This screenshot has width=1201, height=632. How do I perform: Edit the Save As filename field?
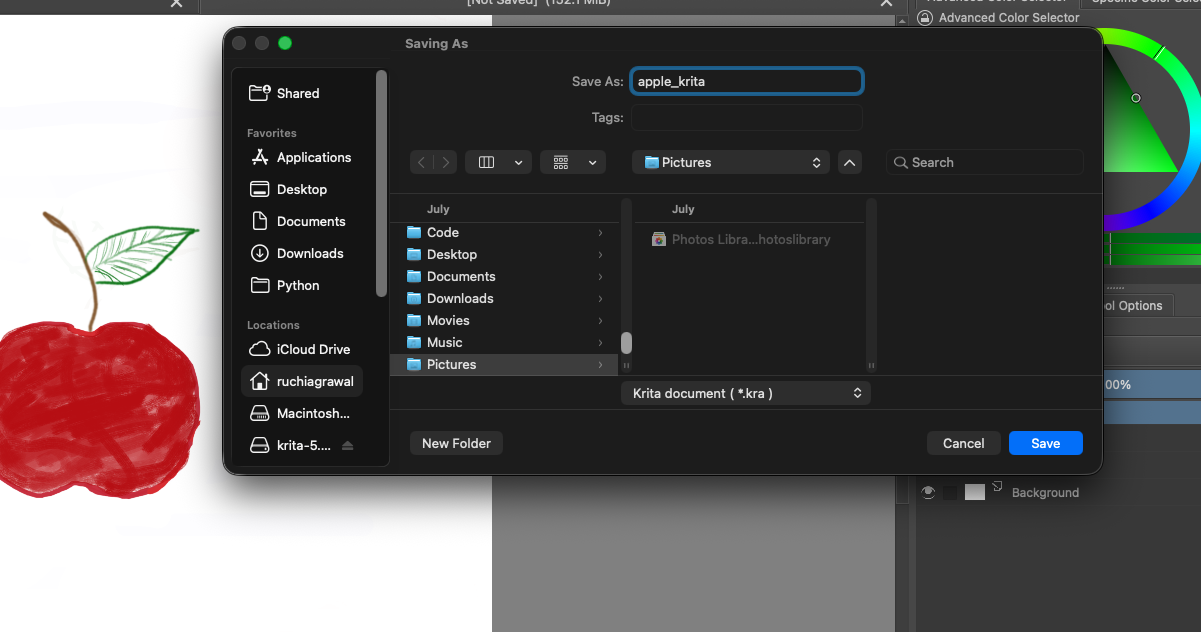(x=747, y=81)
